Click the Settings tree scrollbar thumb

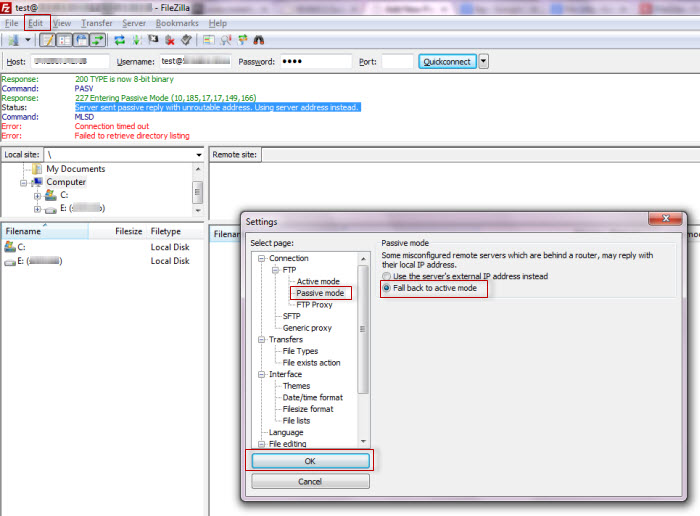(x=363, y=329)
